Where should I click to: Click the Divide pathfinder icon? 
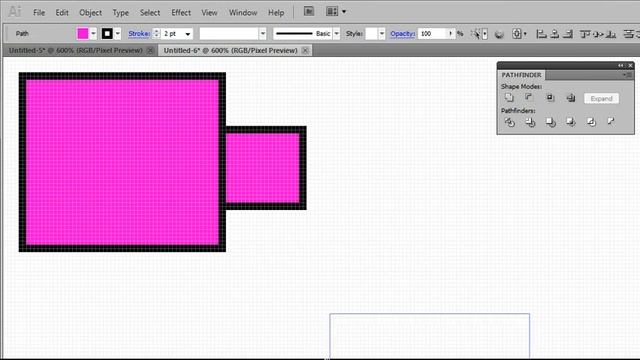tap(509, 122)
